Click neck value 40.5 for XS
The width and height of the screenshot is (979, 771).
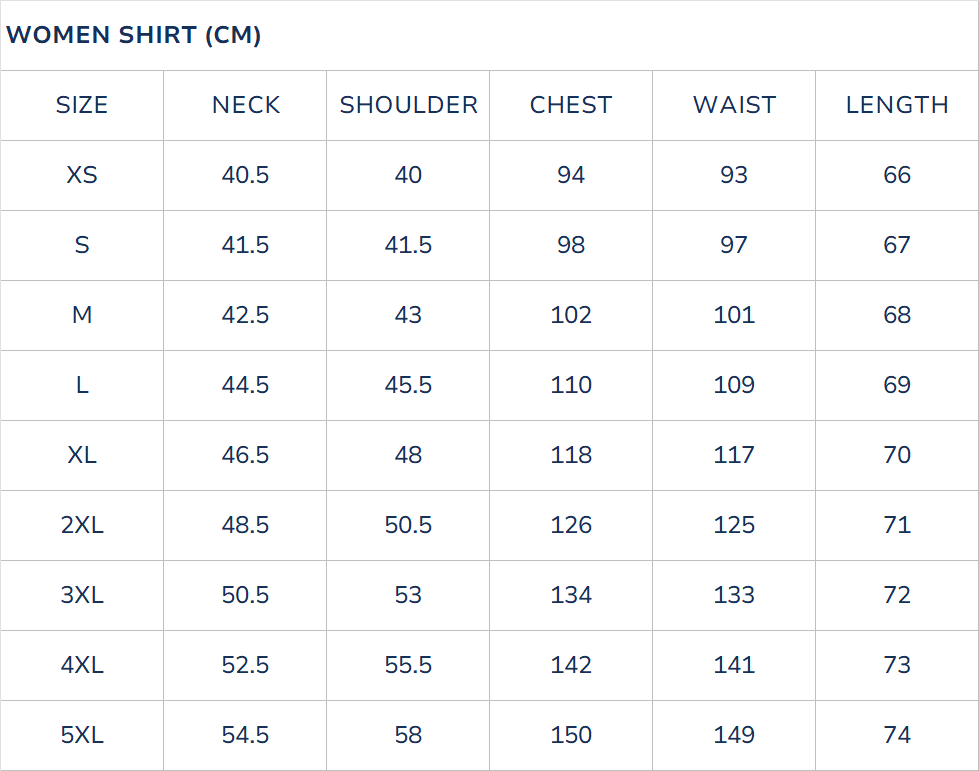pyautogui.click(x=245, y=175)
